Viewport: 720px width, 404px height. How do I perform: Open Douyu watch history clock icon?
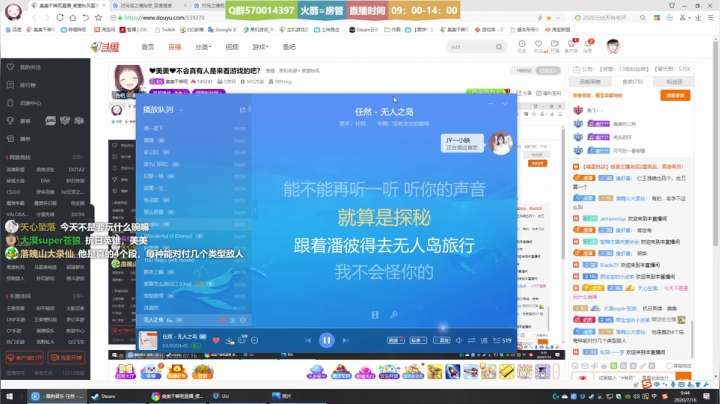point(522,44)
